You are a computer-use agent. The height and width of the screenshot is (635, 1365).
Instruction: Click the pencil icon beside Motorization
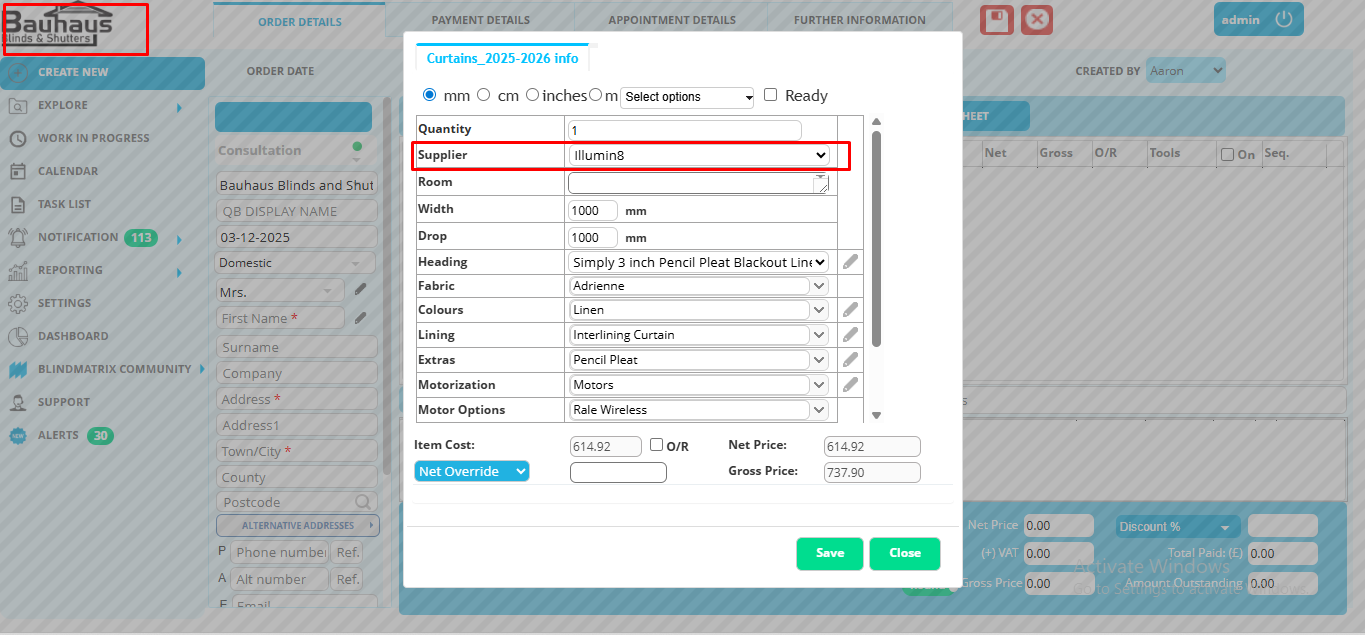(x=850, y=384)
